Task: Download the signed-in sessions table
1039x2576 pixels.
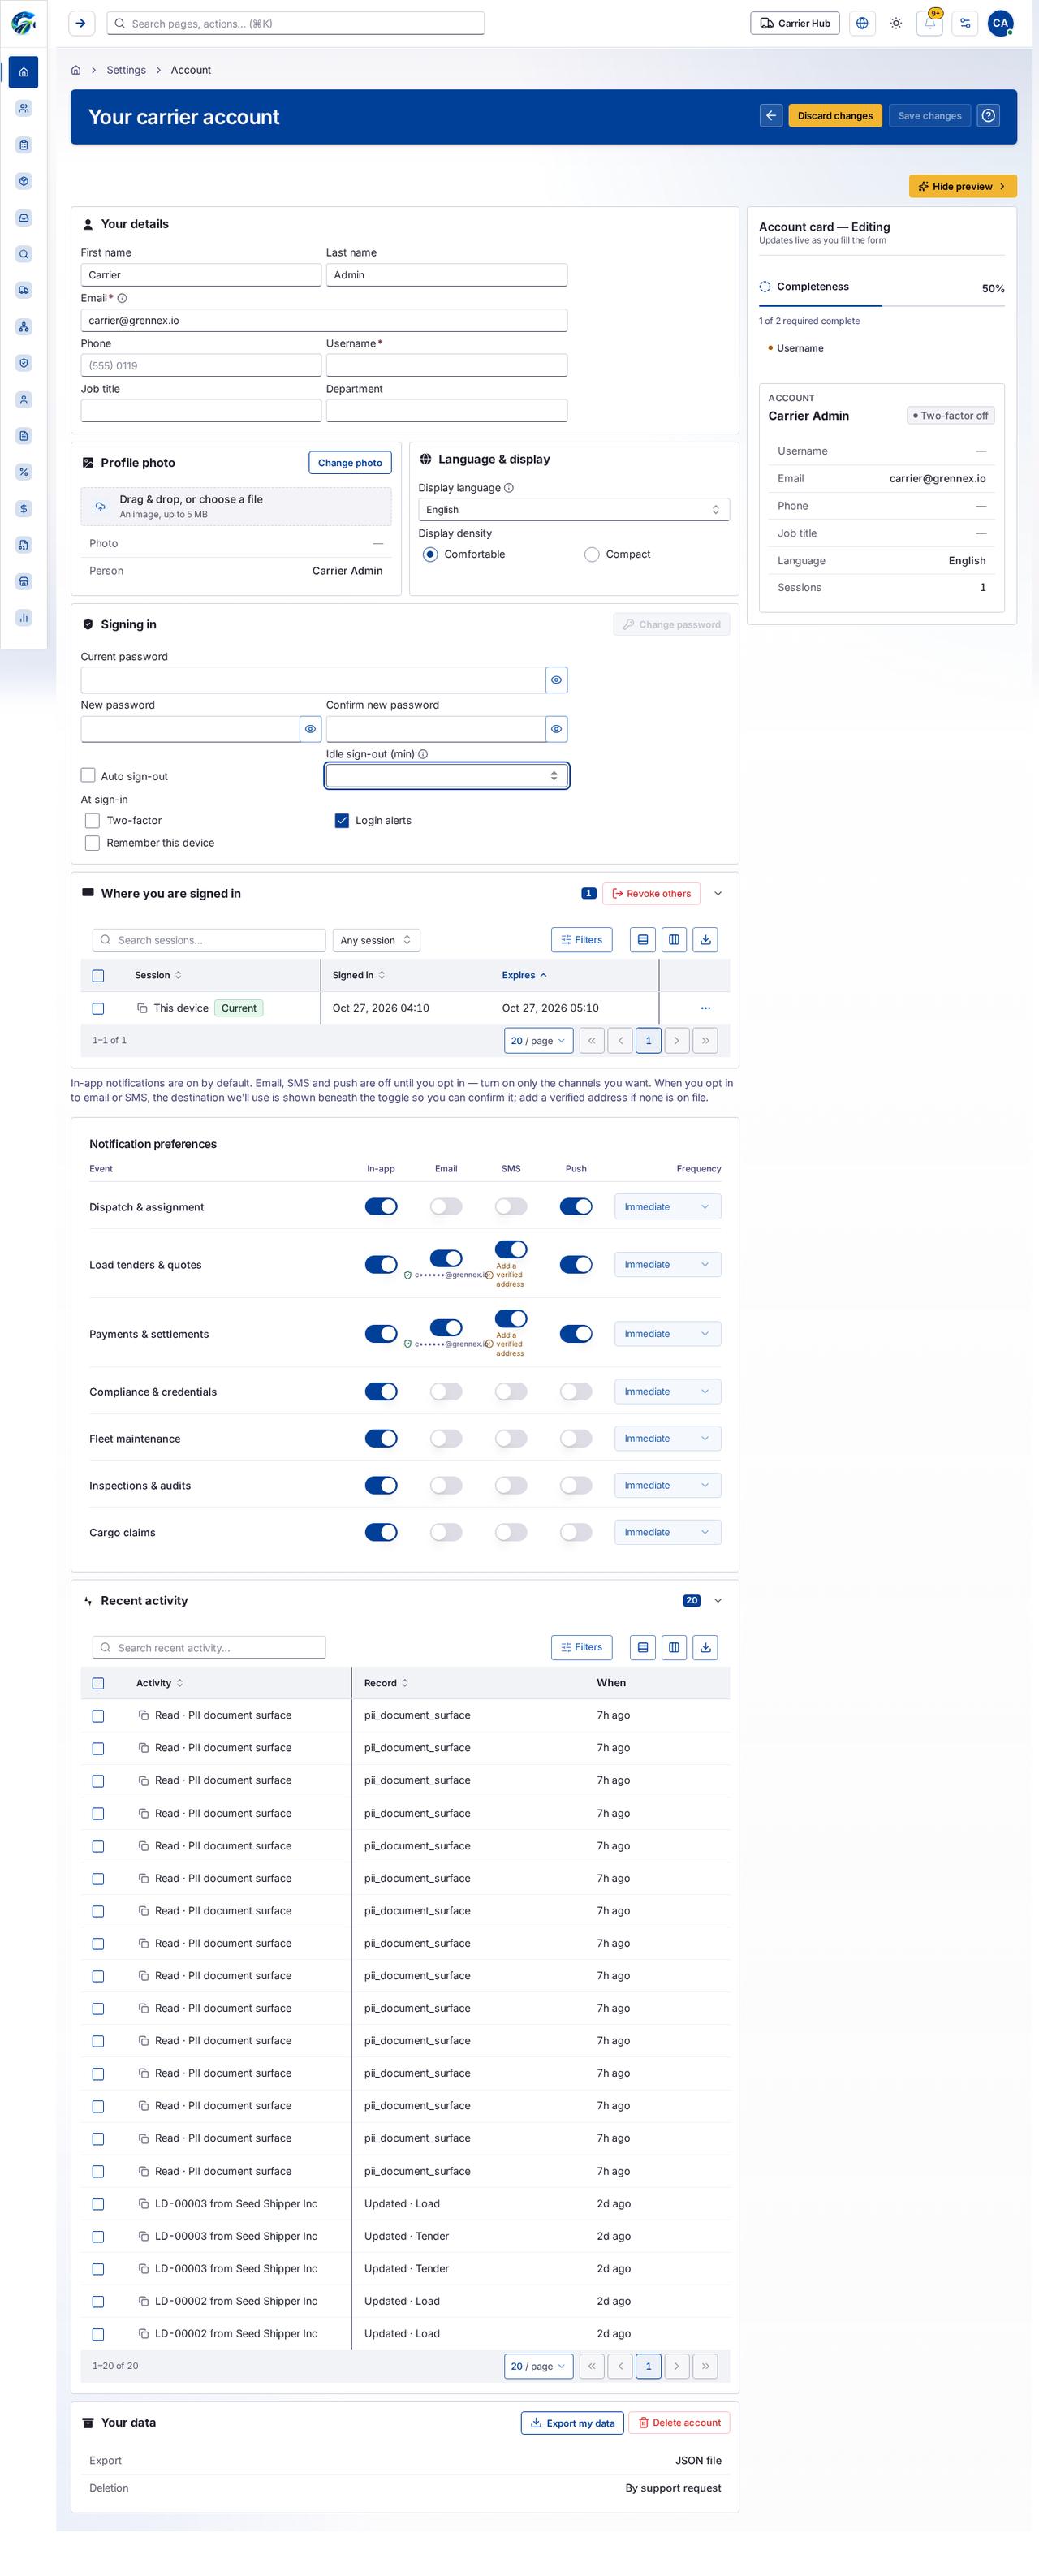Action: pos(705,940)
